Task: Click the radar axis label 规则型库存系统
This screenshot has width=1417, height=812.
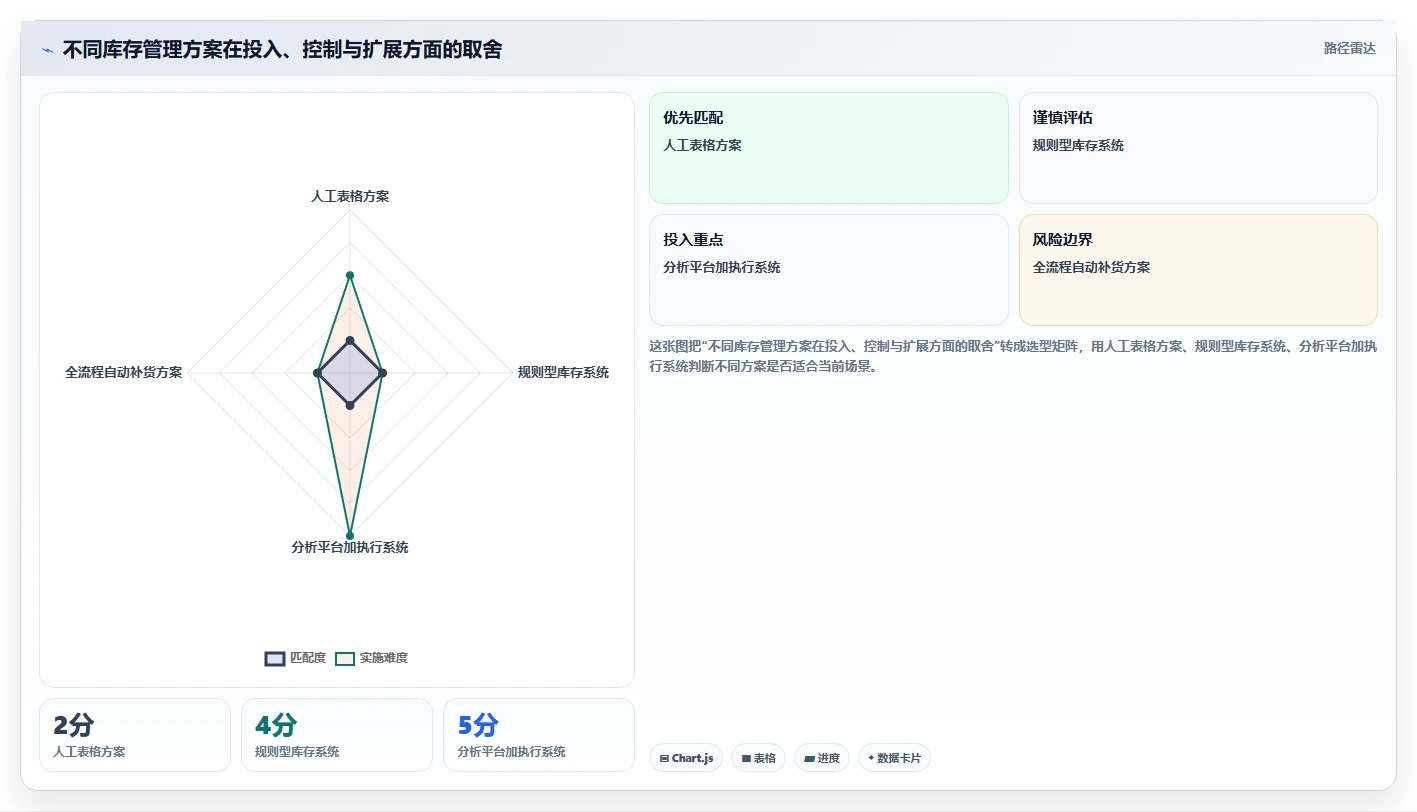Action: point(563,372)
